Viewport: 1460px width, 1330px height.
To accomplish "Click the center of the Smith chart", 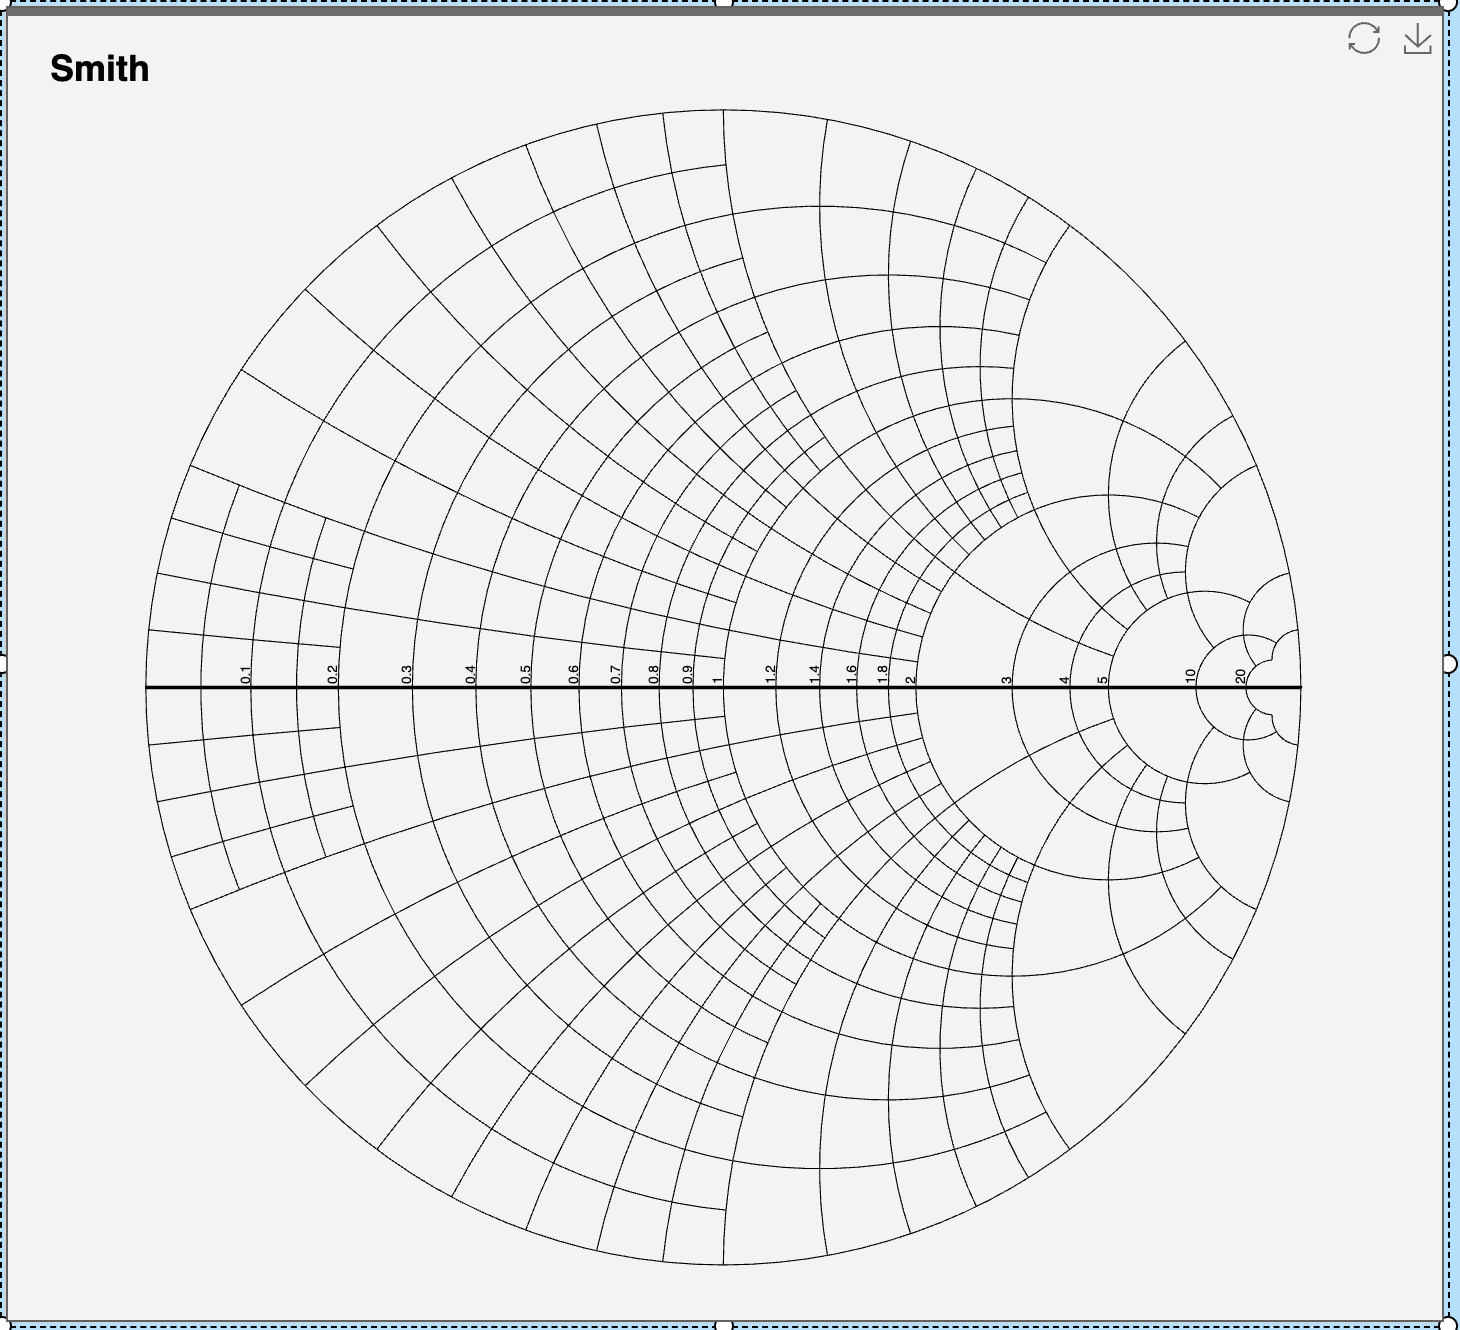I will 722,687.
